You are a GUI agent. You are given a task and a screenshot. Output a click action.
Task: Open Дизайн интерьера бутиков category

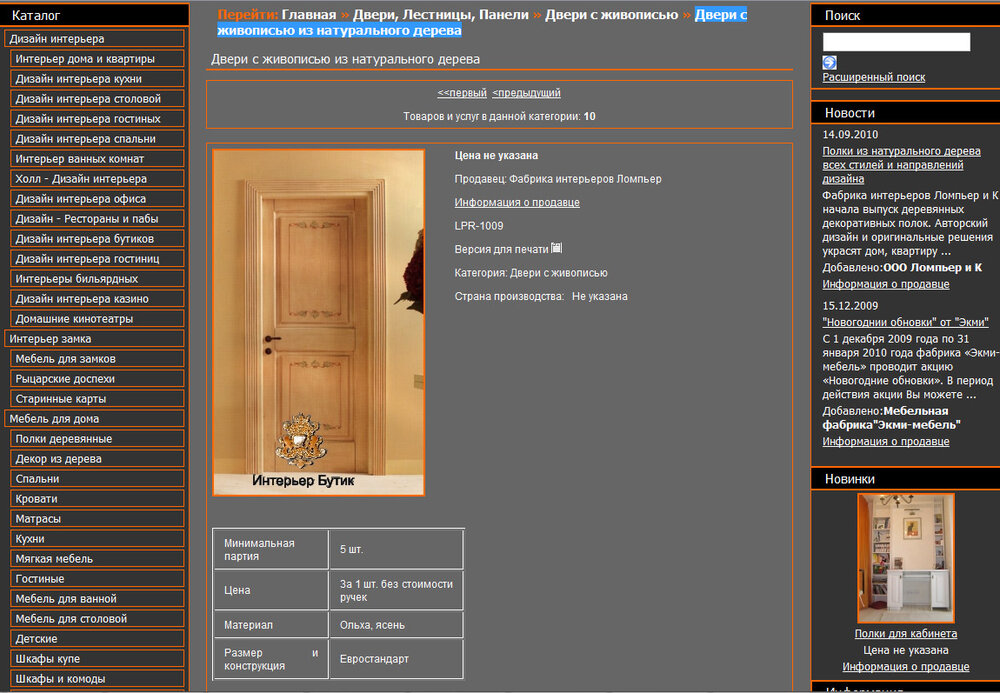coord(97,238)
